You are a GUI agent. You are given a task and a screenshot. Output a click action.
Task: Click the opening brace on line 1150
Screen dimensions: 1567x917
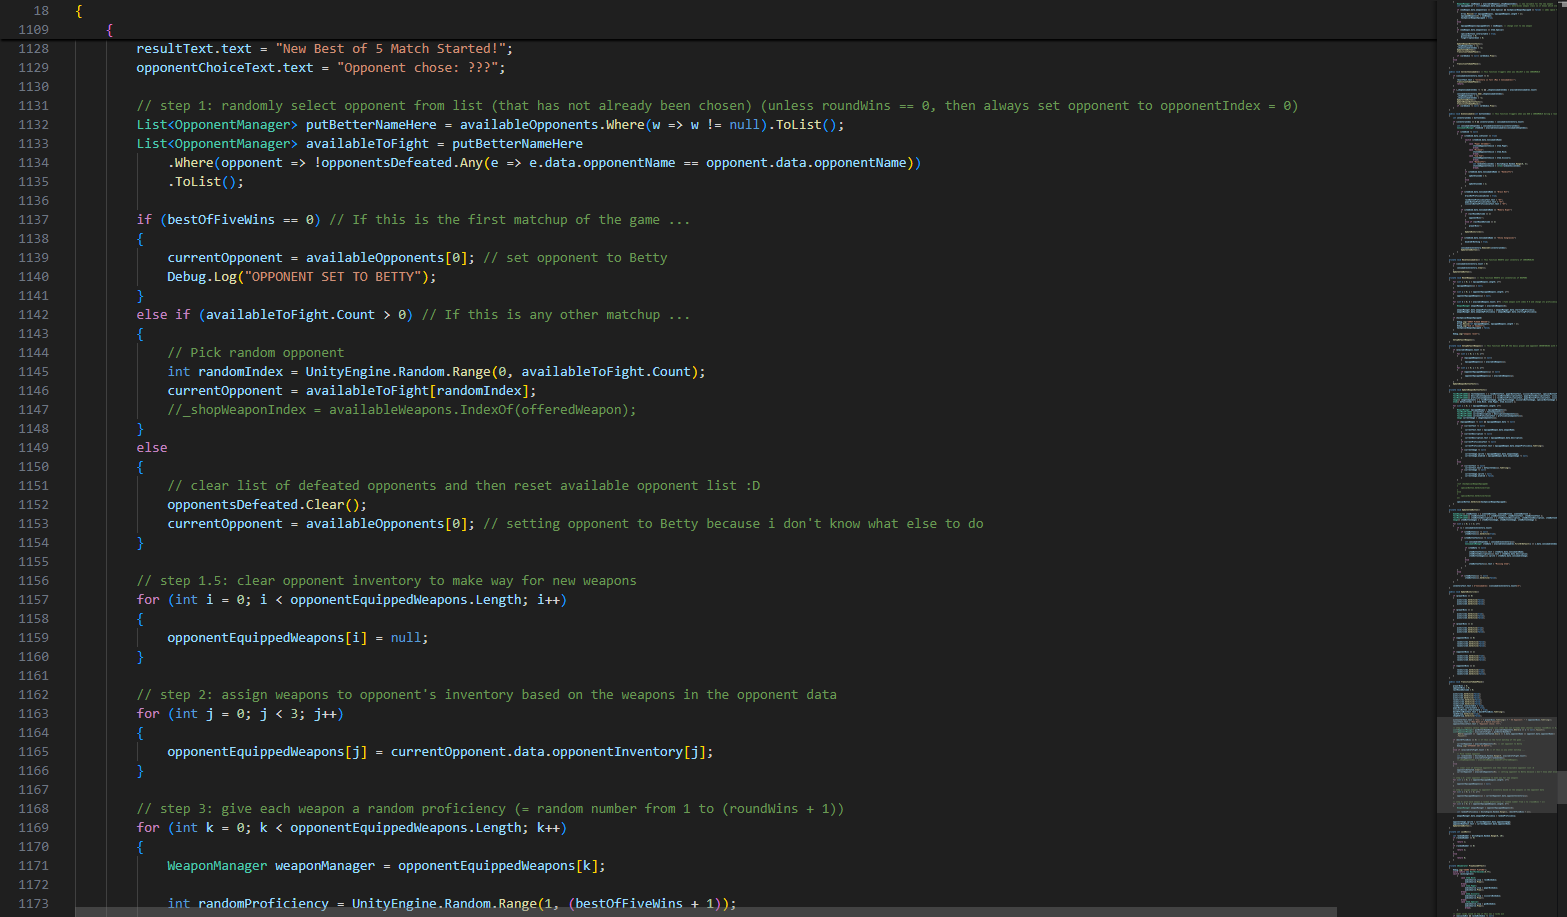tap(140, 467)
